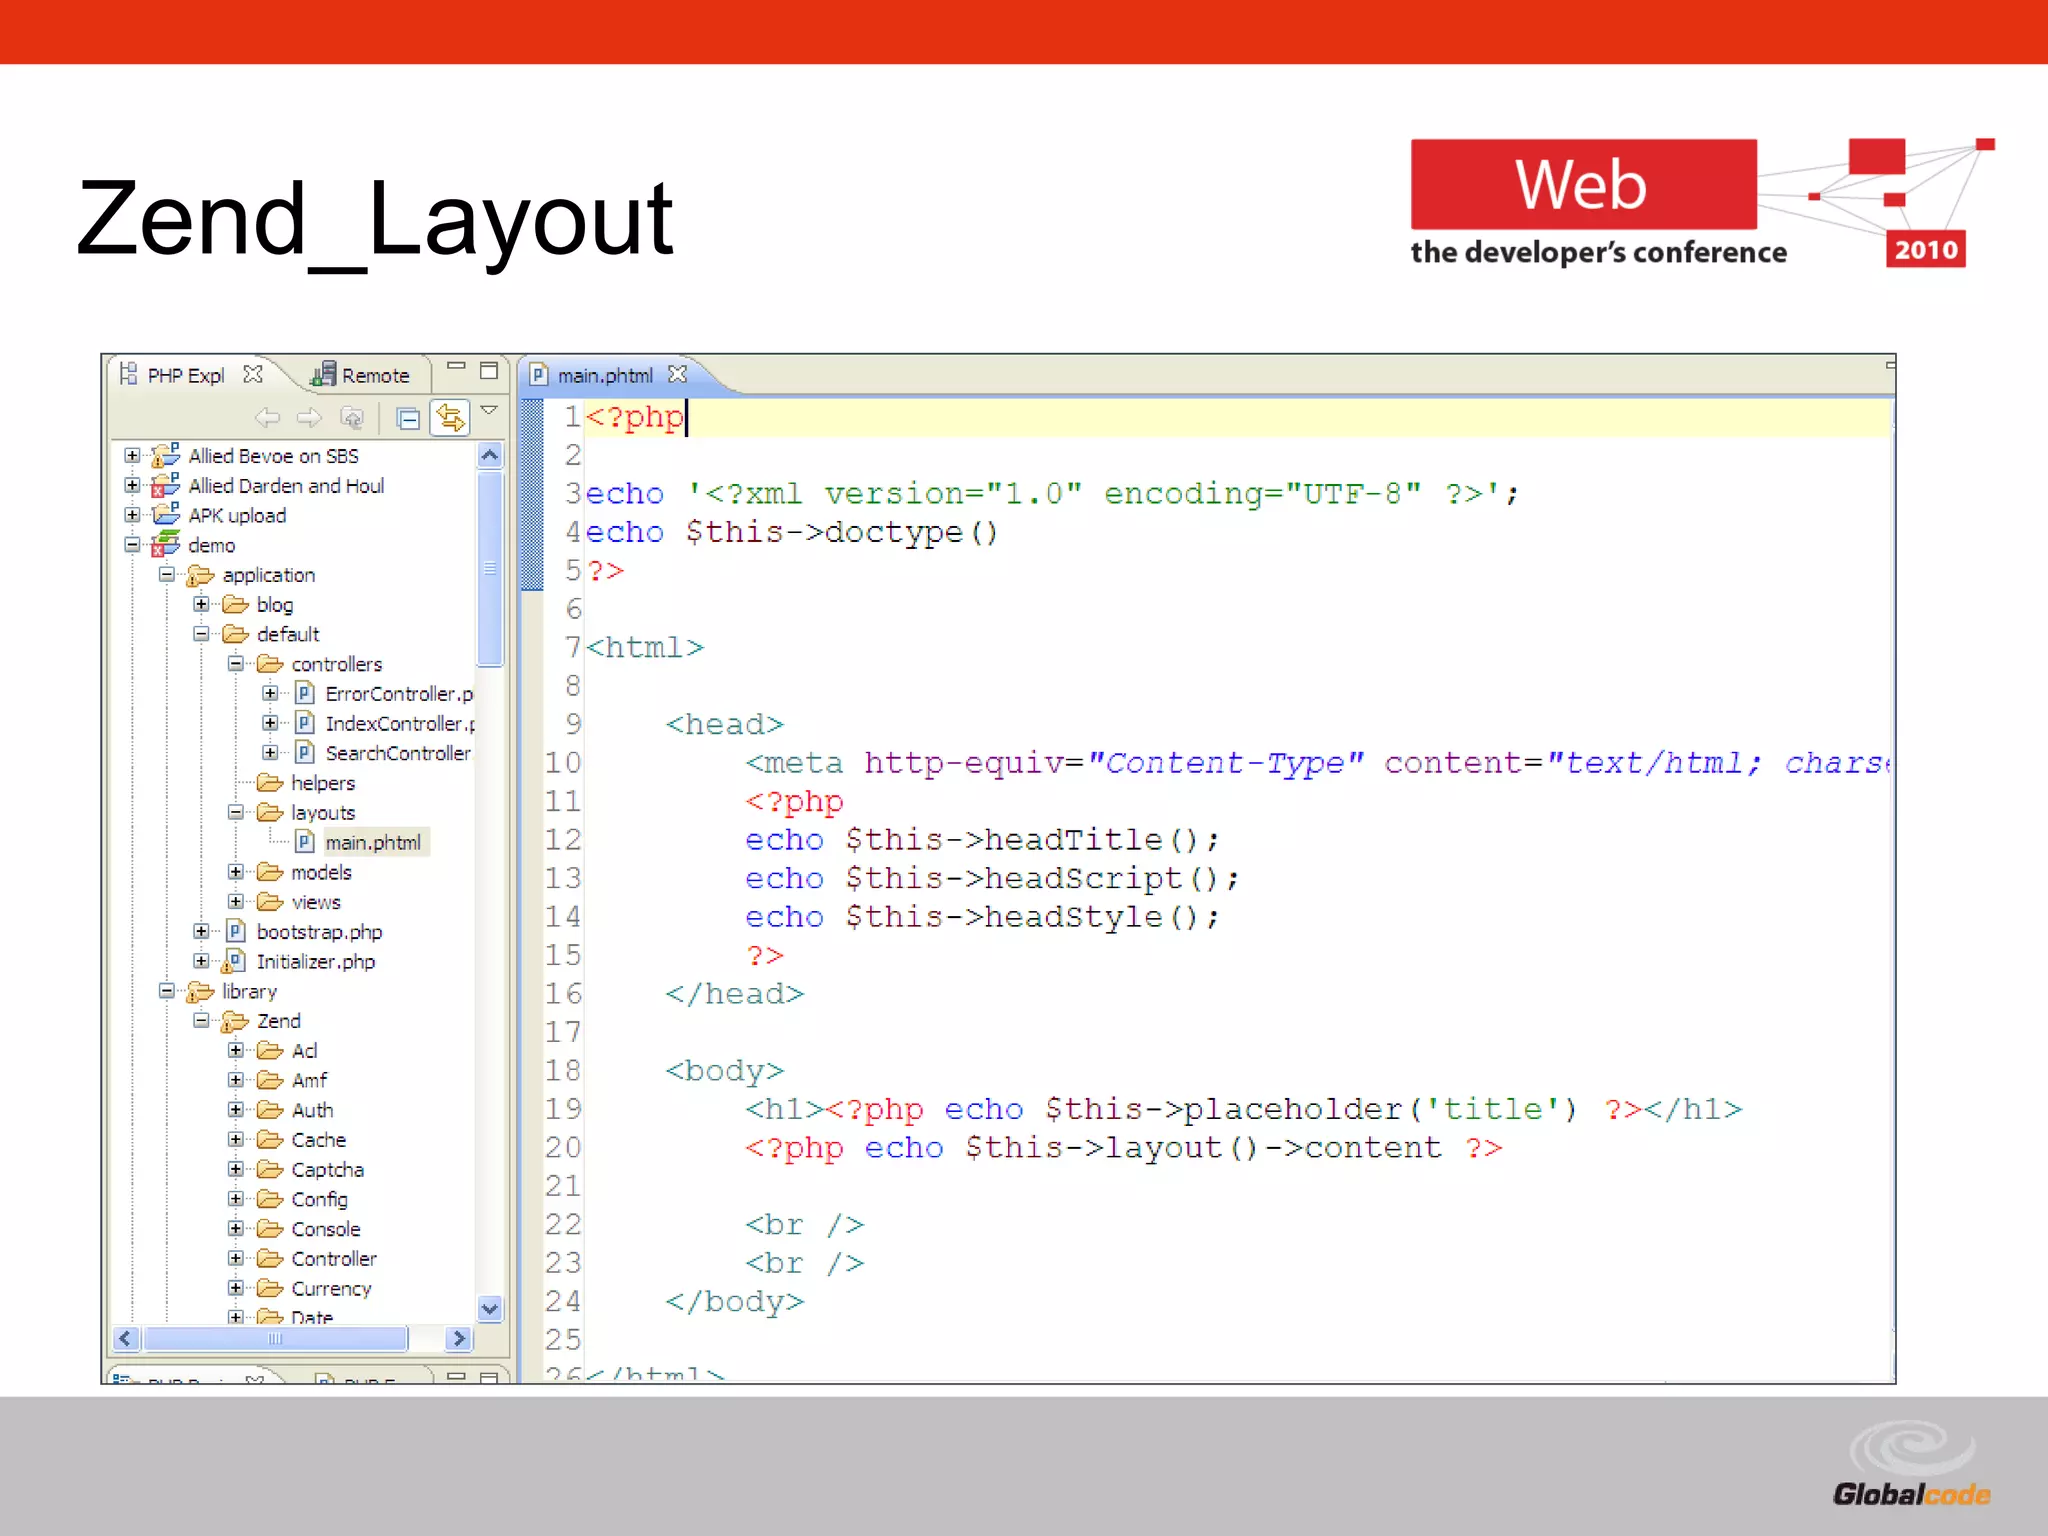Collapse the demo project node

click(x=132, y=545)
